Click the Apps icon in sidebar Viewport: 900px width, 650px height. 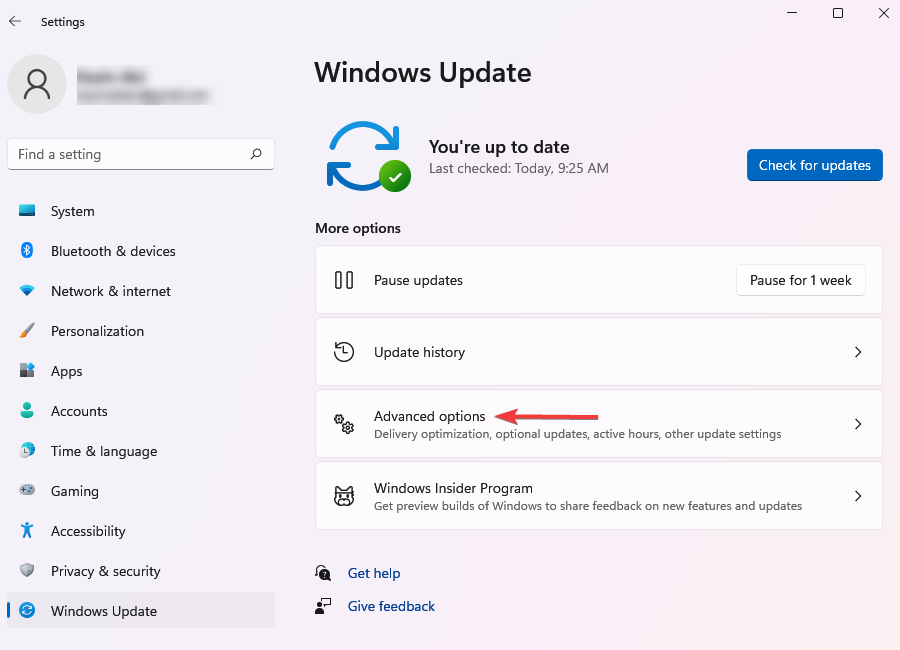click(x=27, y=370)
